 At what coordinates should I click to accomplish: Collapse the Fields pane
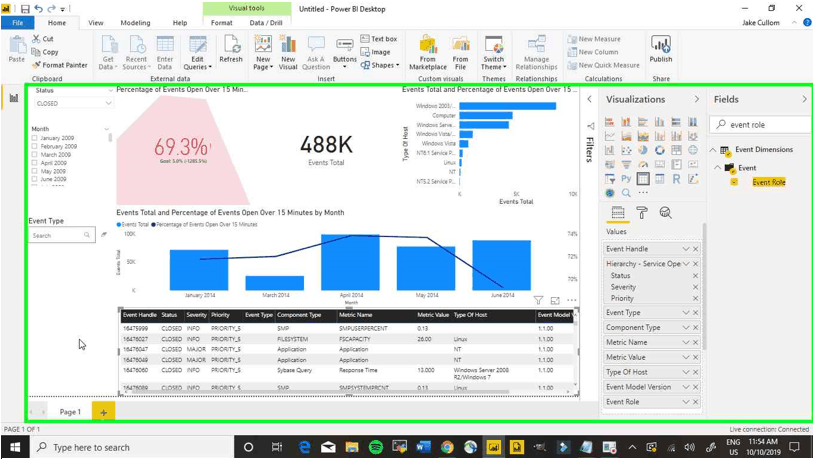(x=804, y=99)
